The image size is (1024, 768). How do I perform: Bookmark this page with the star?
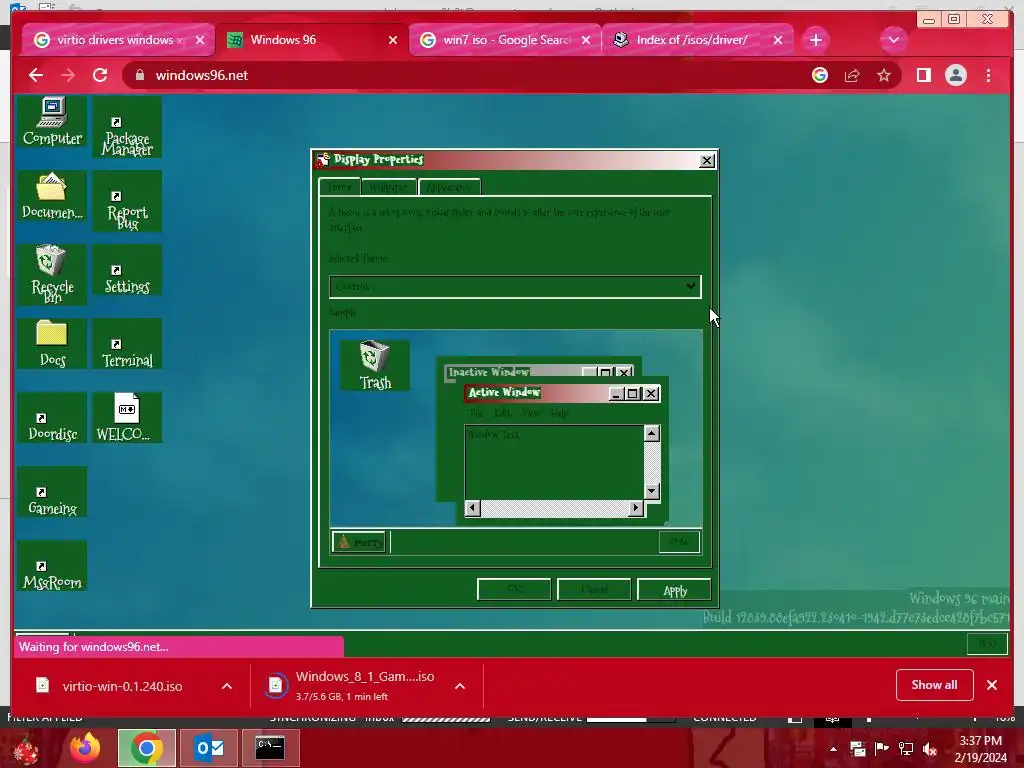pos(884,75)
